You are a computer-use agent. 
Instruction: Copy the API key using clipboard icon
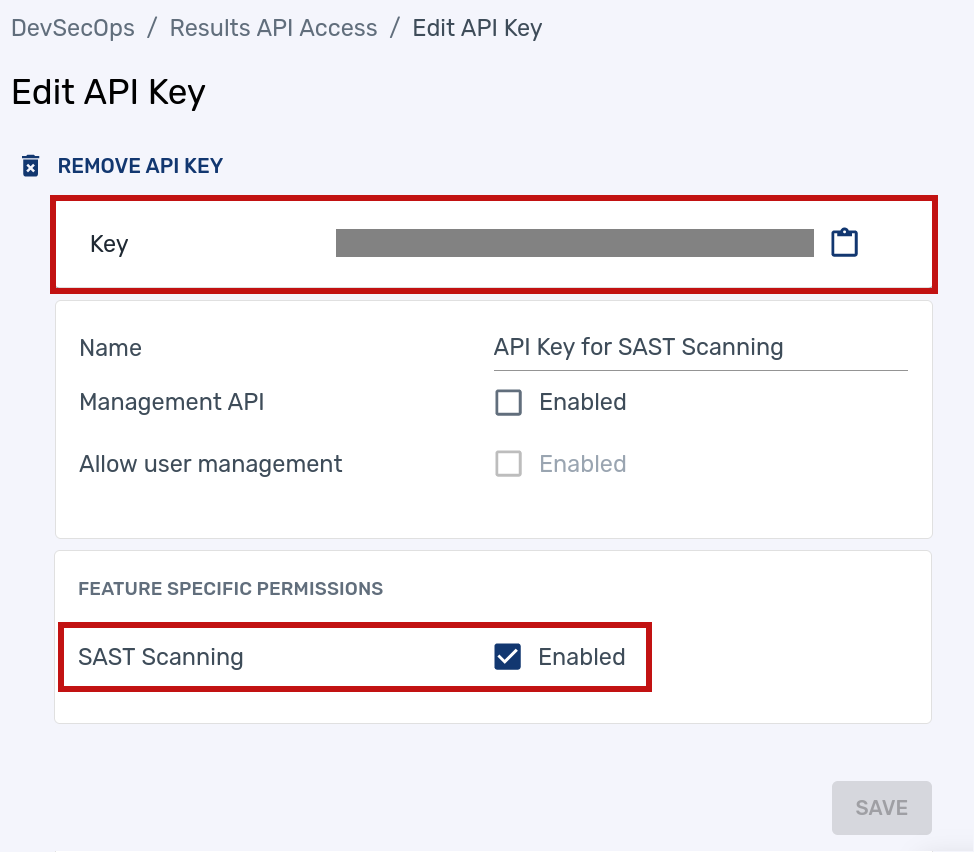845,242
